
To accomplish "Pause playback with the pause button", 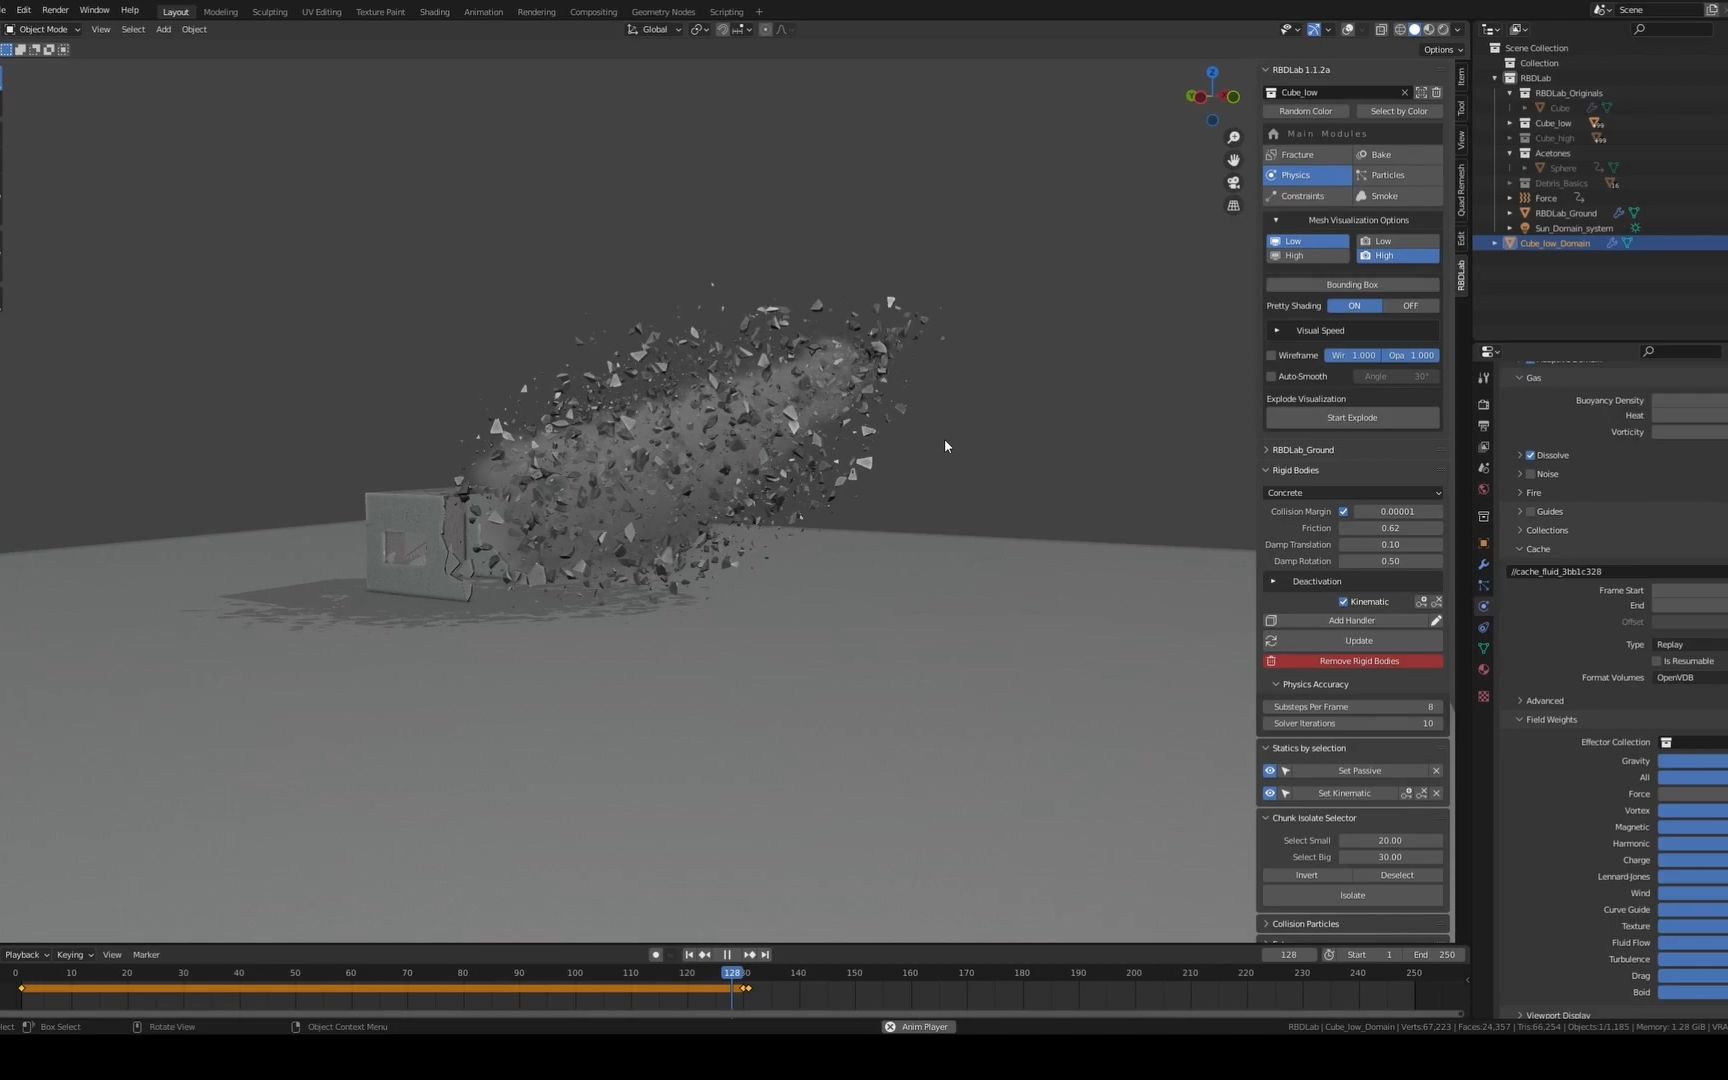I will coord(727,954).
